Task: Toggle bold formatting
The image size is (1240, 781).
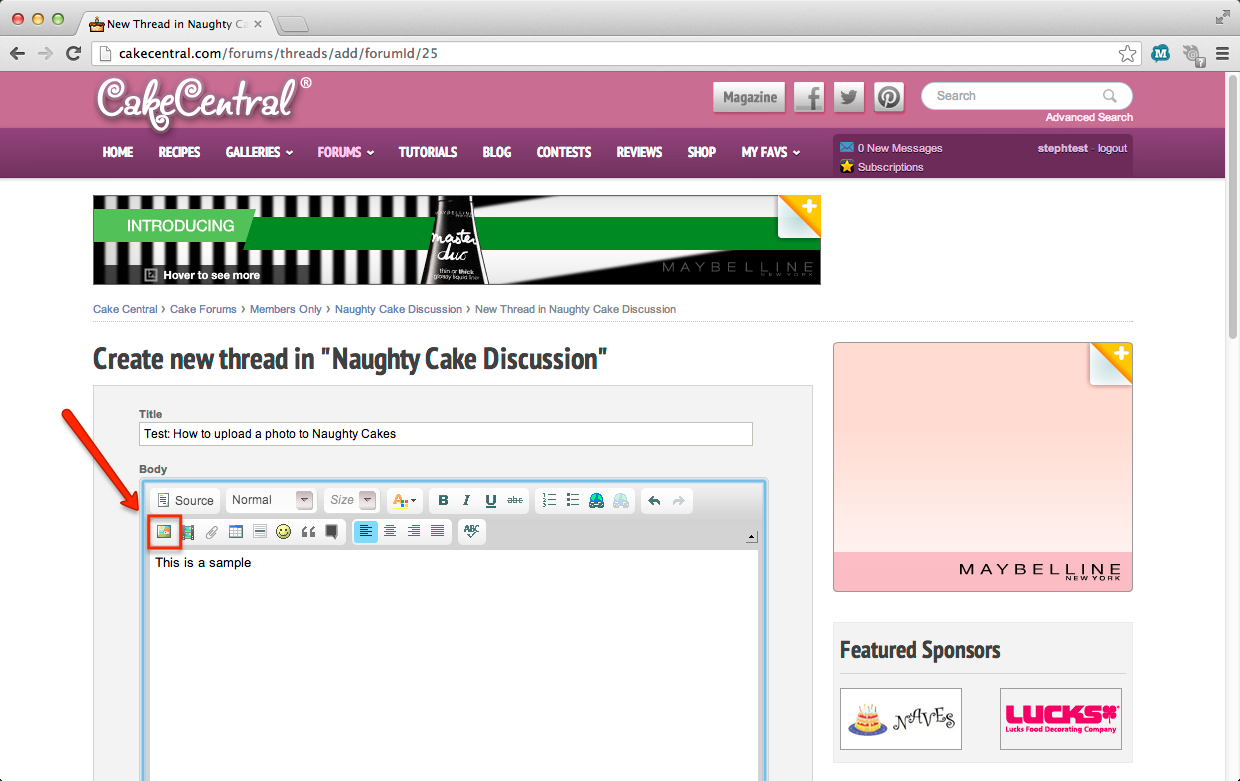Action: pyautogui.click(x=443, y=500)
